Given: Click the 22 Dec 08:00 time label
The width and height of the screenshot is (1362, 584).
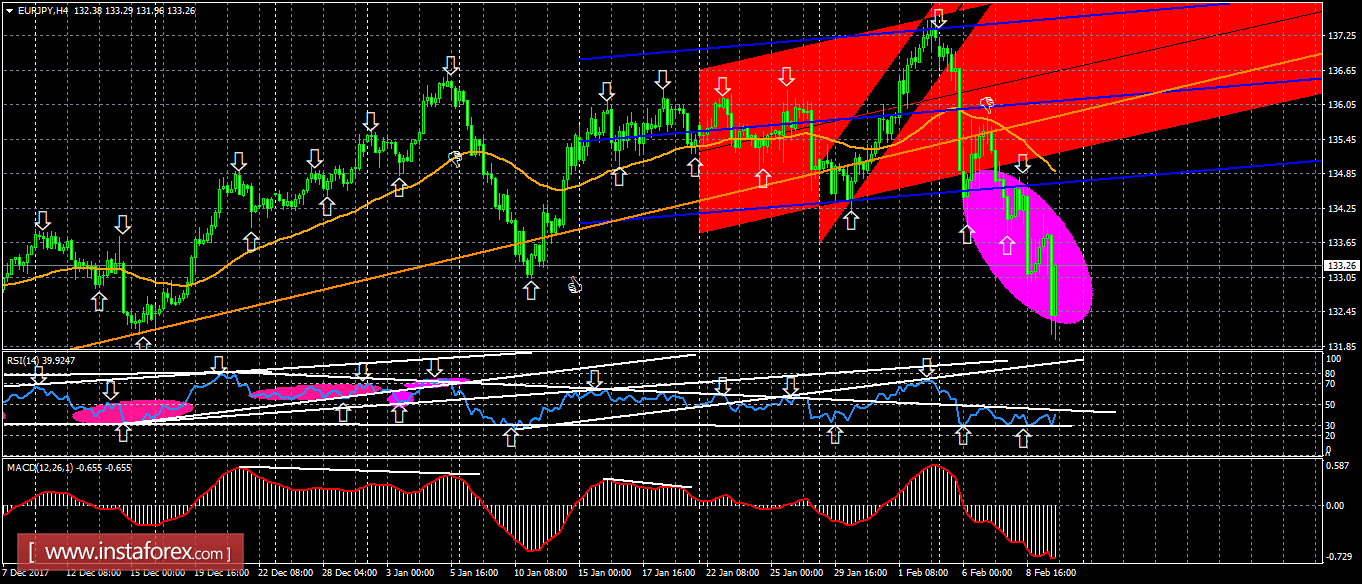Looking at the screenshot, I should pyautogui.click(x=287, y=574).
